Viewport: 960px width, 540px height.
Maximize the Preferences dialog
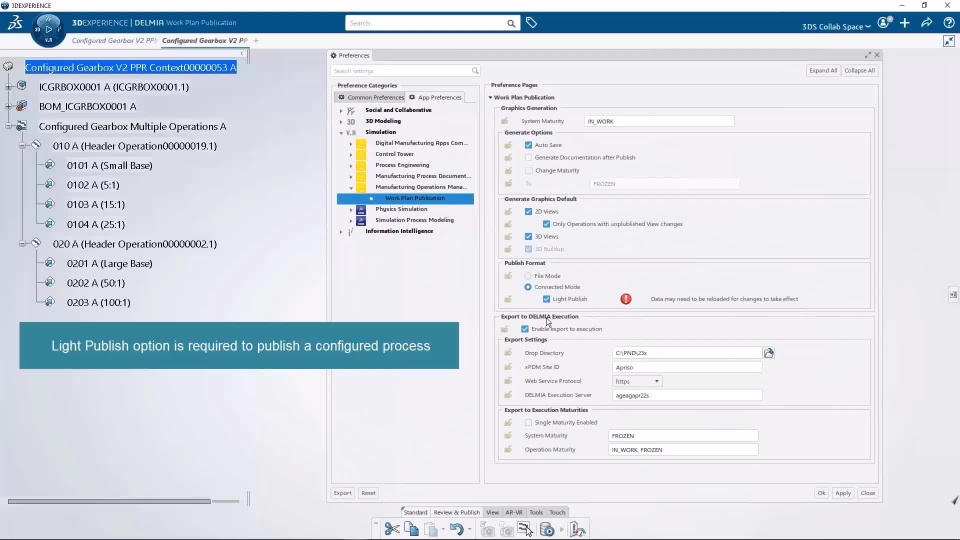click(868, 55)
